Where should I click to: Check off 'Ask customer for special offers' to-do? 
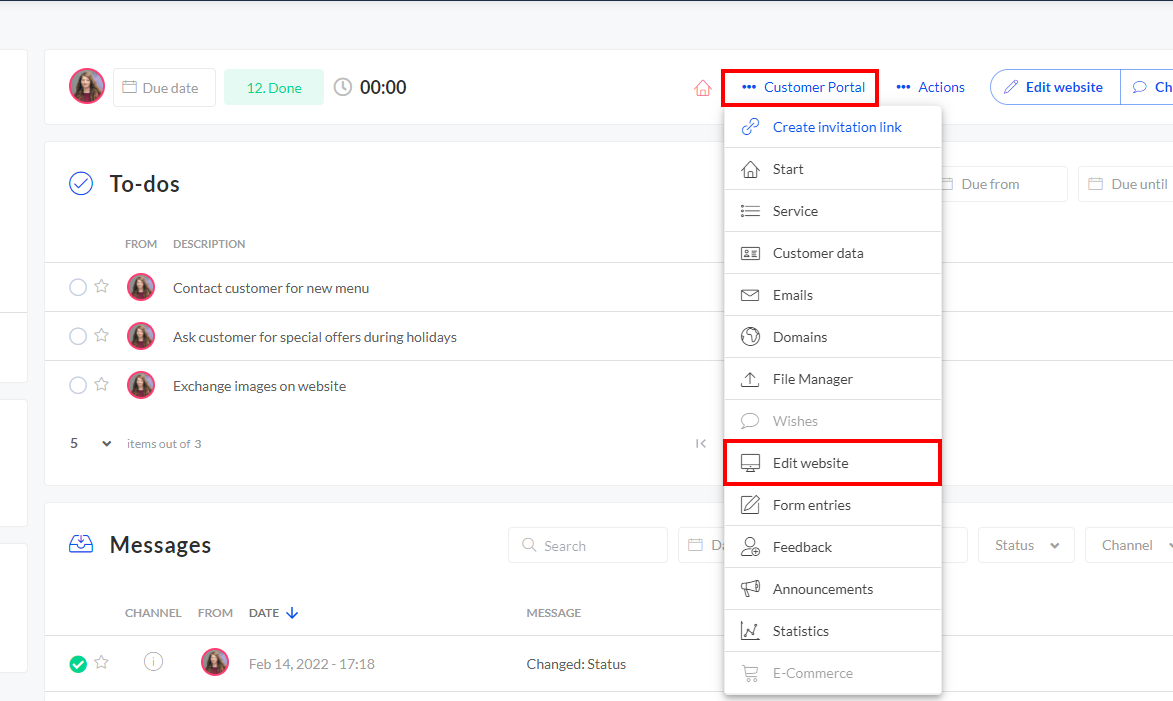[78, 336]
